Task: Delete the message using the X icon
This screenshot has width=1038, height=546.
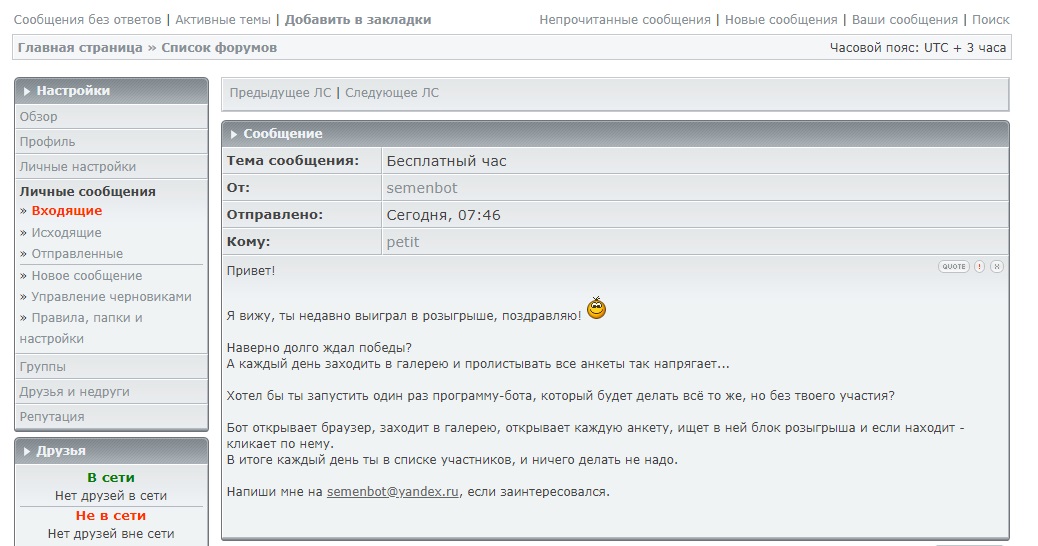Action: point(997,267)
